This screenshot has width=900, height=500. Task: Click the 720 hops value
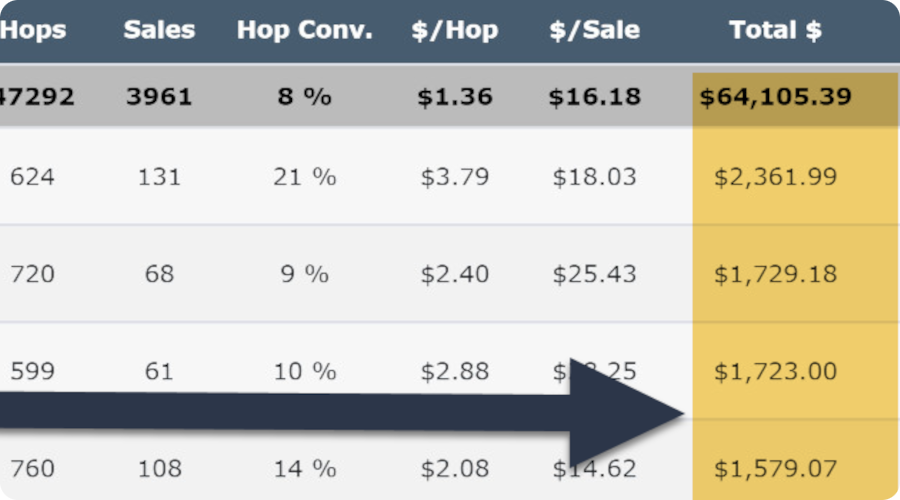tap(33, 274)
